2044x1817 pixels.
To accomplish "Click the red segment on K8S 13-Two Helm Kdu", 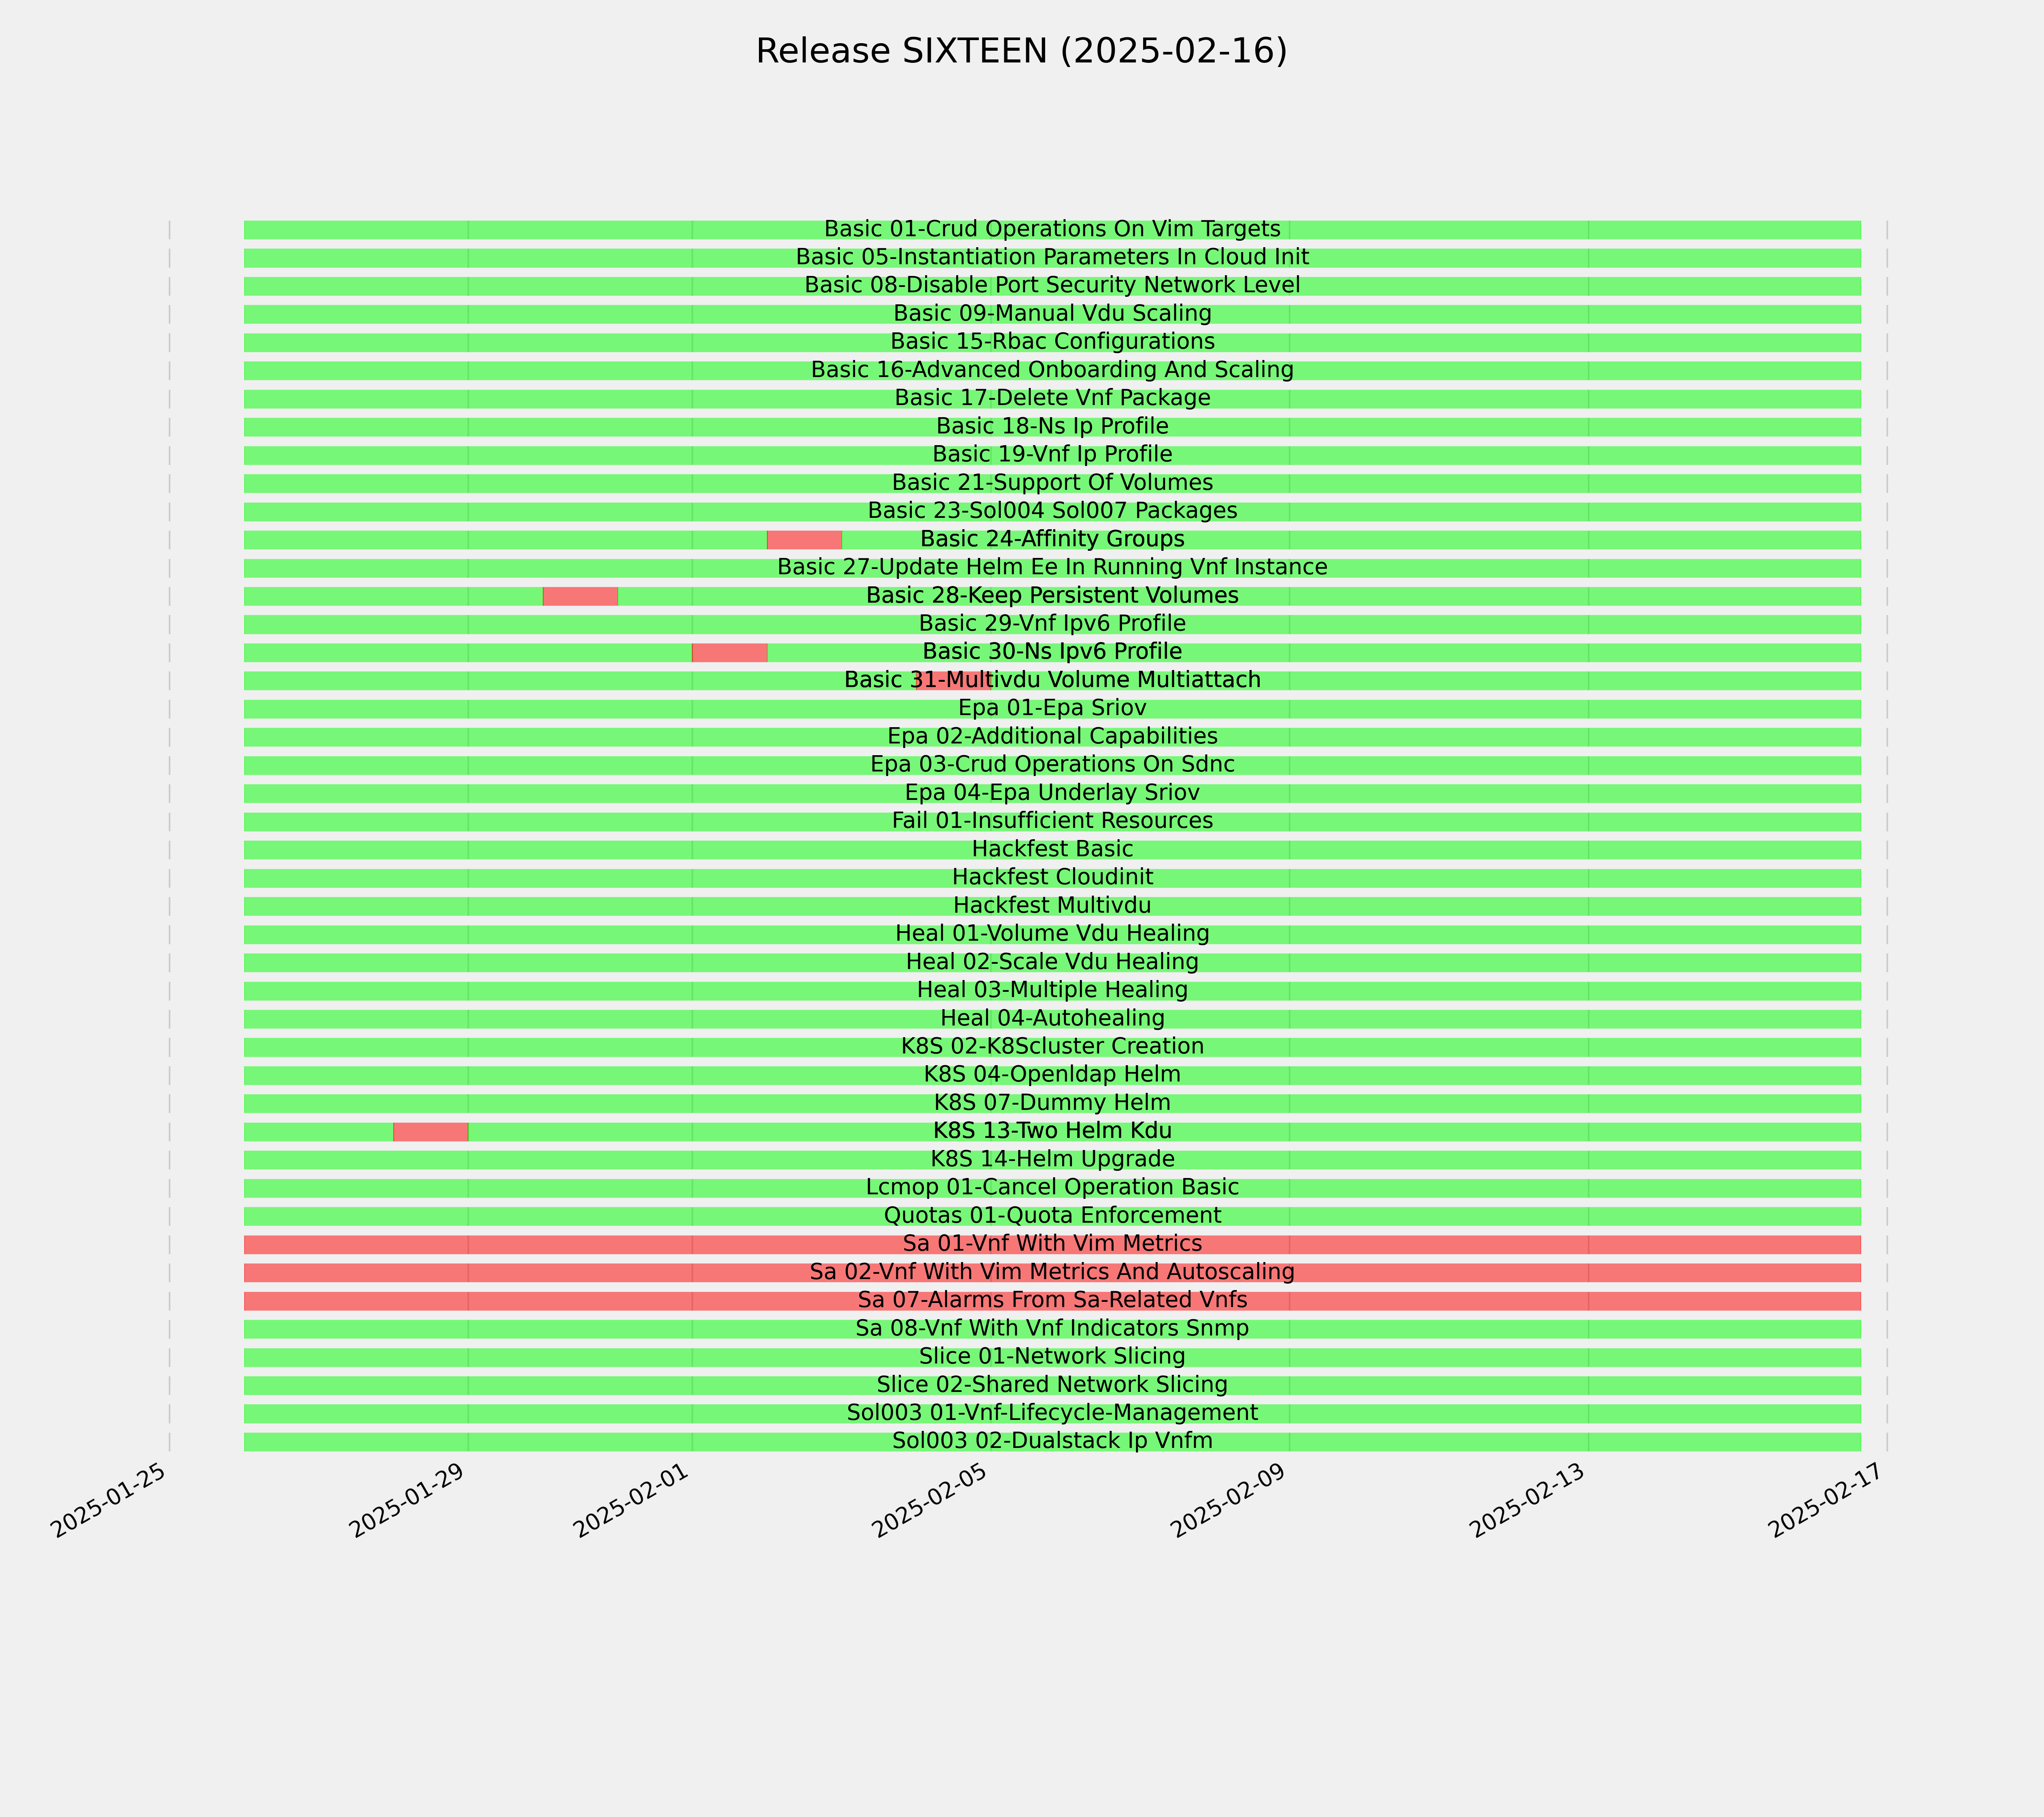I will (x=431, y=1132).
